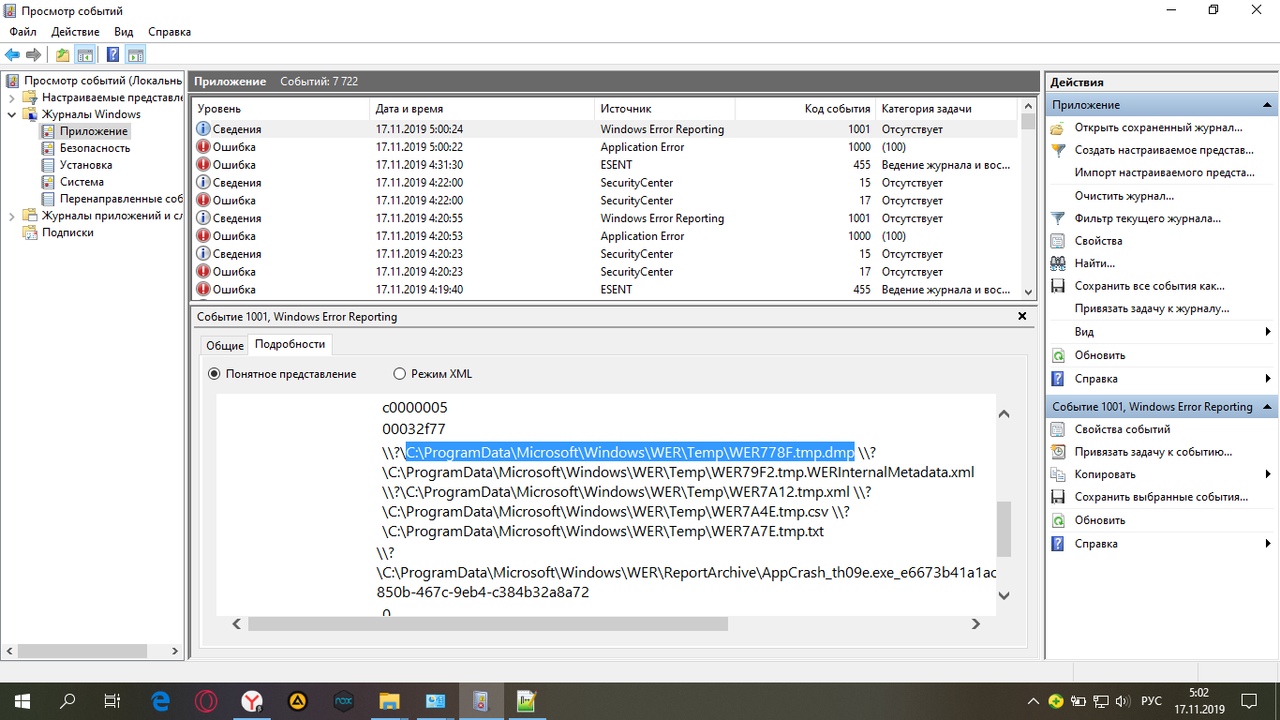Switch to the "Общие" tab
Screen dimensions: 1280x720
coord(225,345)
